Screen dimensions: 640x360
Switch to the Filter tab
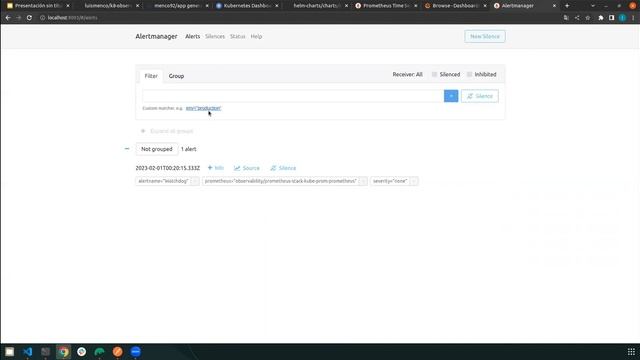point(151,76)
